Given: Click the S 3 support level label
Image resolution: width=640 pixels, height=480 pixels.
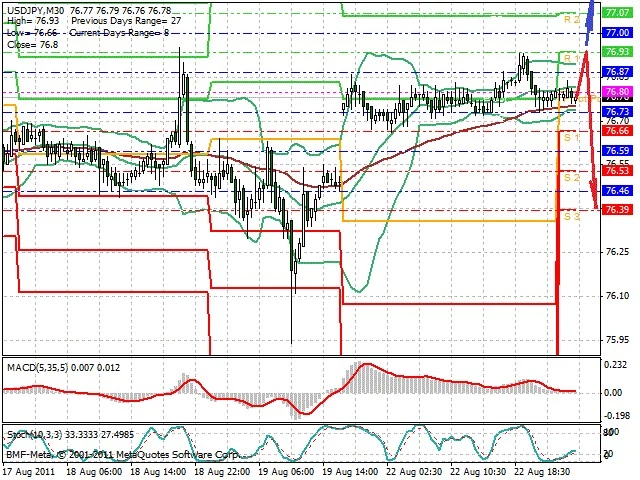Looking at the screenshot, I should 572,216.
